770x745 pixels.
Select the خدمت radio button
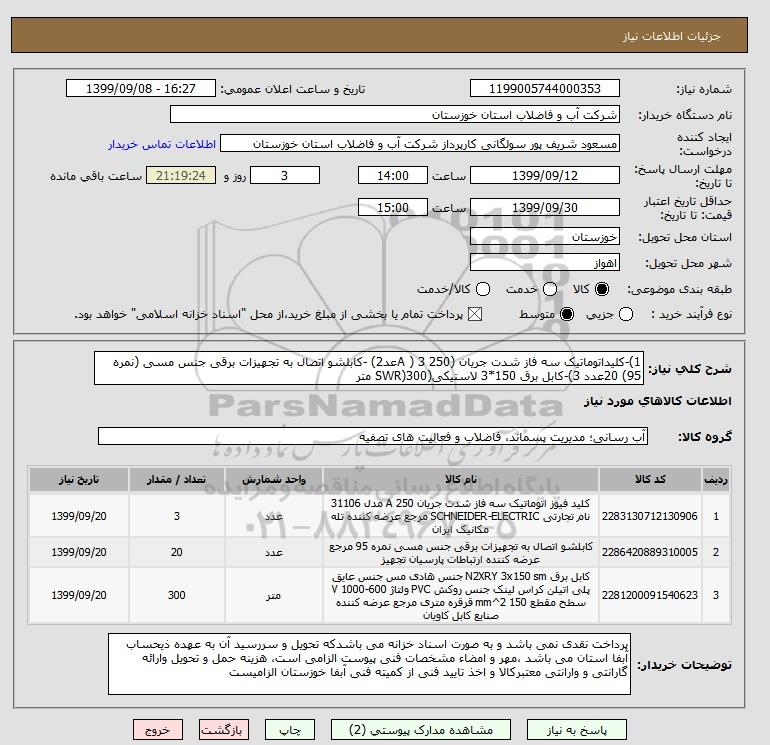[550, 289]
